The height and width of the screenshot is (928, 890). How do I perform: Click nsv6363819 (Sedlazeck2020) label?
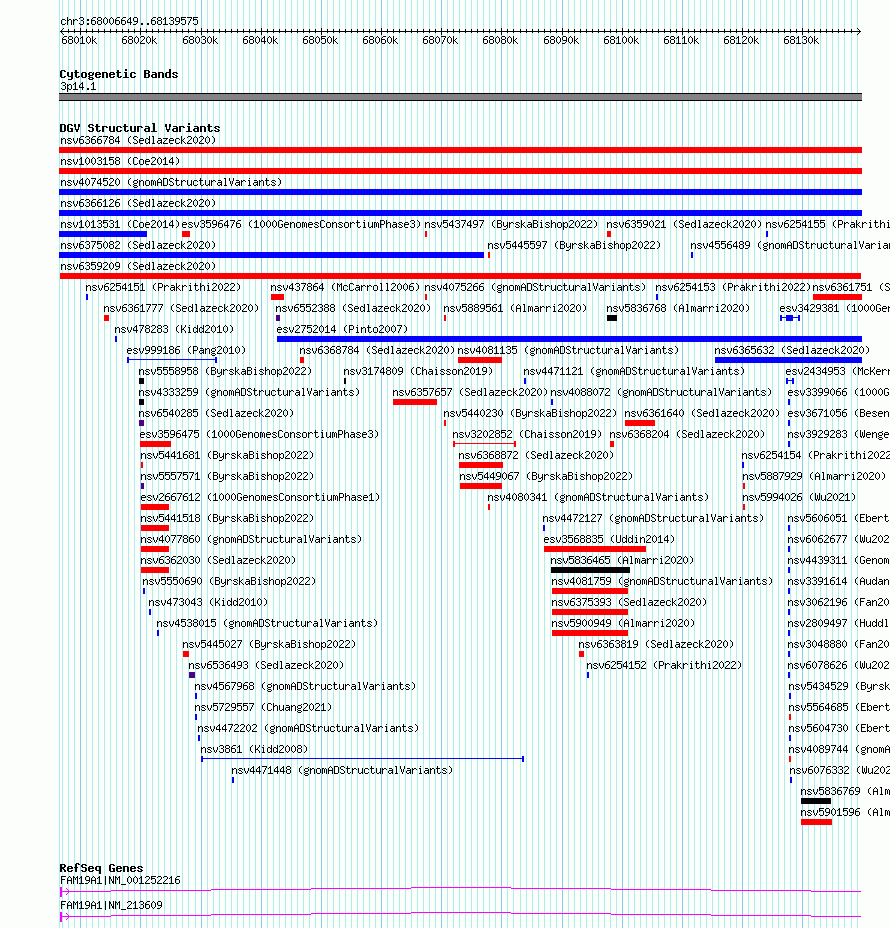click(x=656, y=644)
